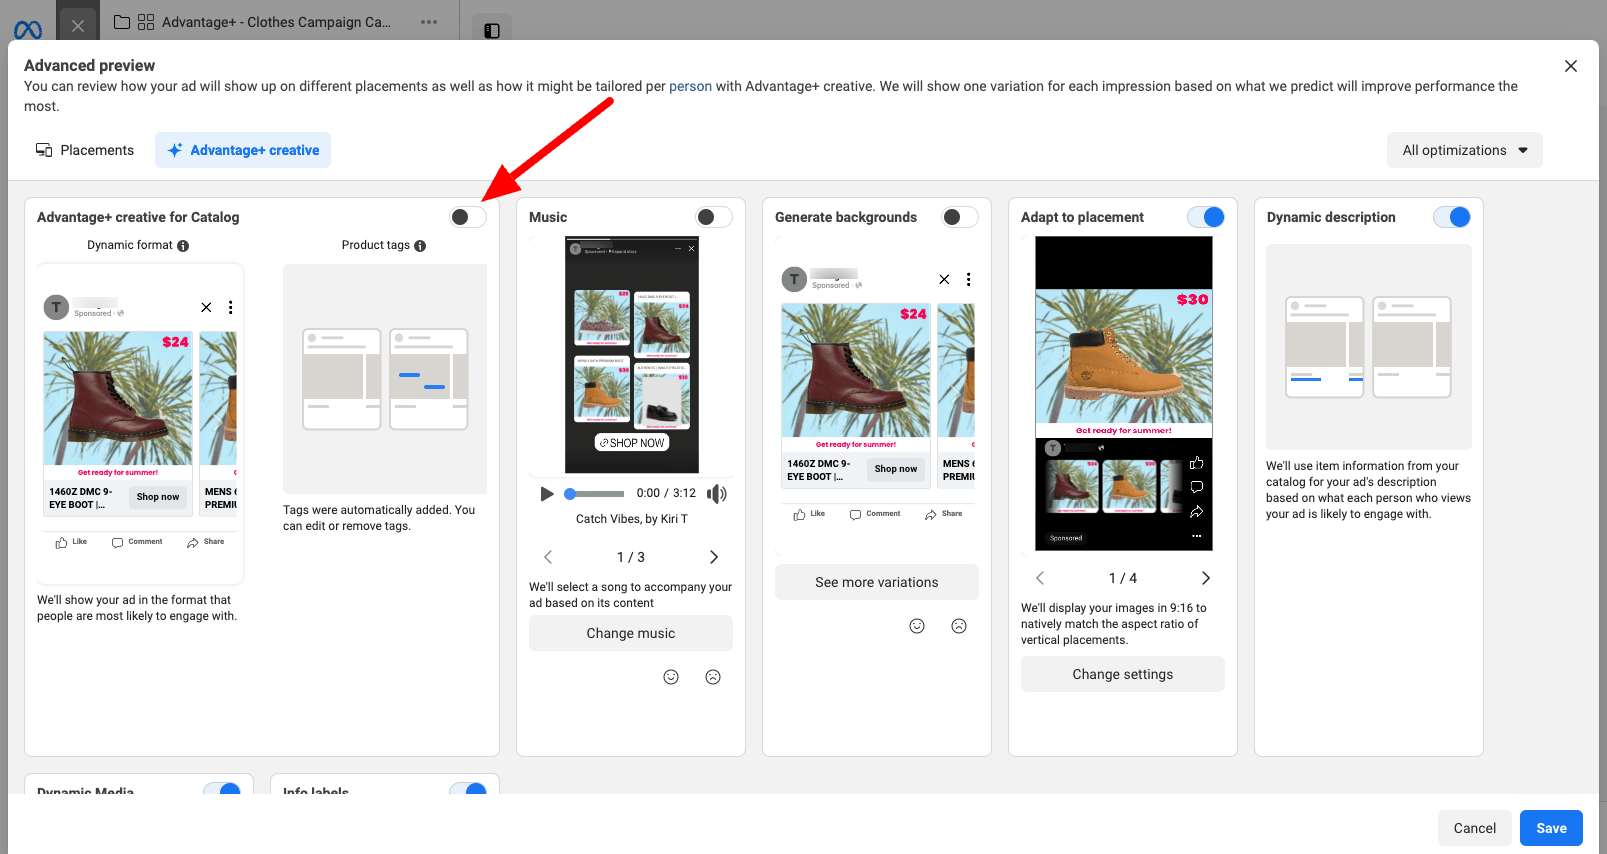
Task: Enable Advantage+ creative for Catalog toggle
Action: (x=467, y=217)
